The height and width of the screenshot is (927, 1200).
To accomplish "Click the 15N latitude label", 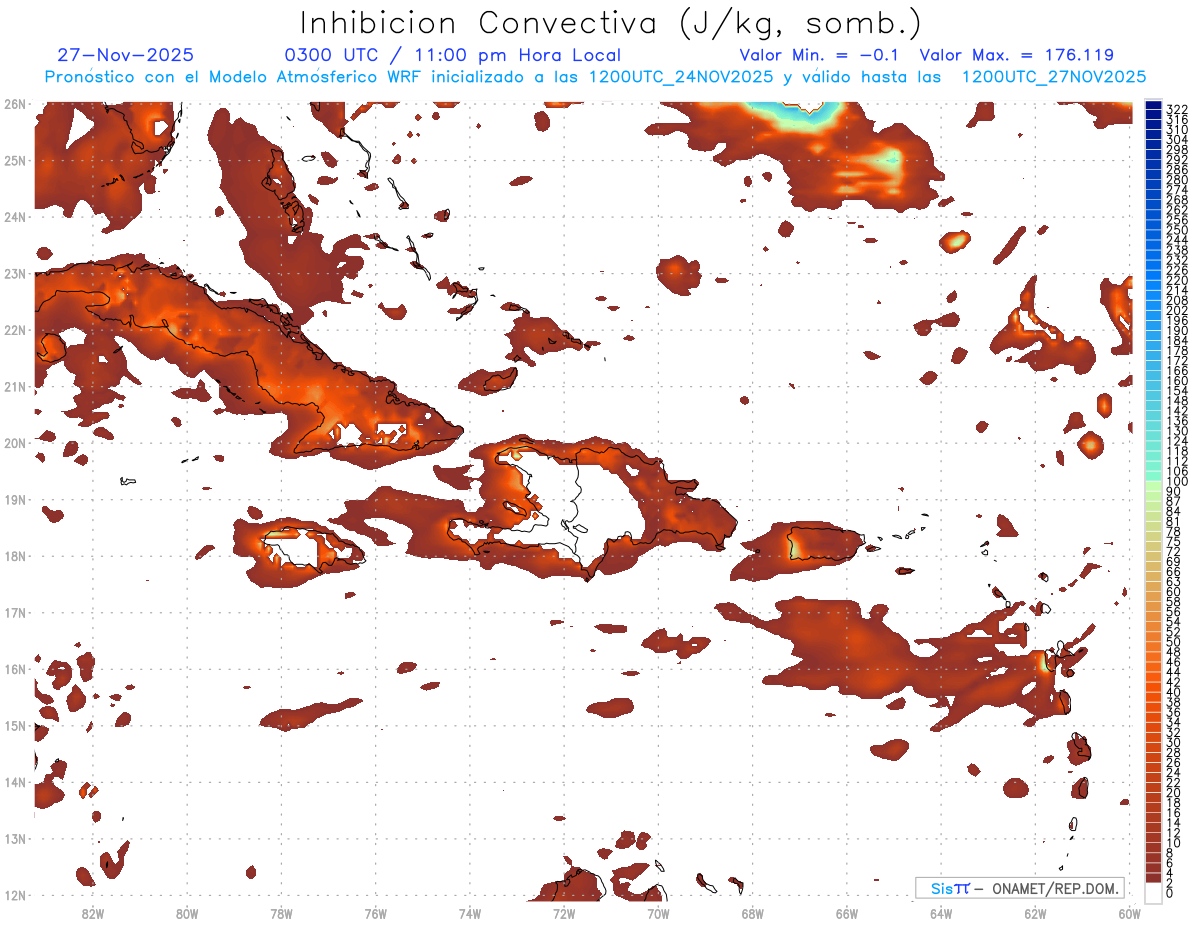I will [15, 725].
